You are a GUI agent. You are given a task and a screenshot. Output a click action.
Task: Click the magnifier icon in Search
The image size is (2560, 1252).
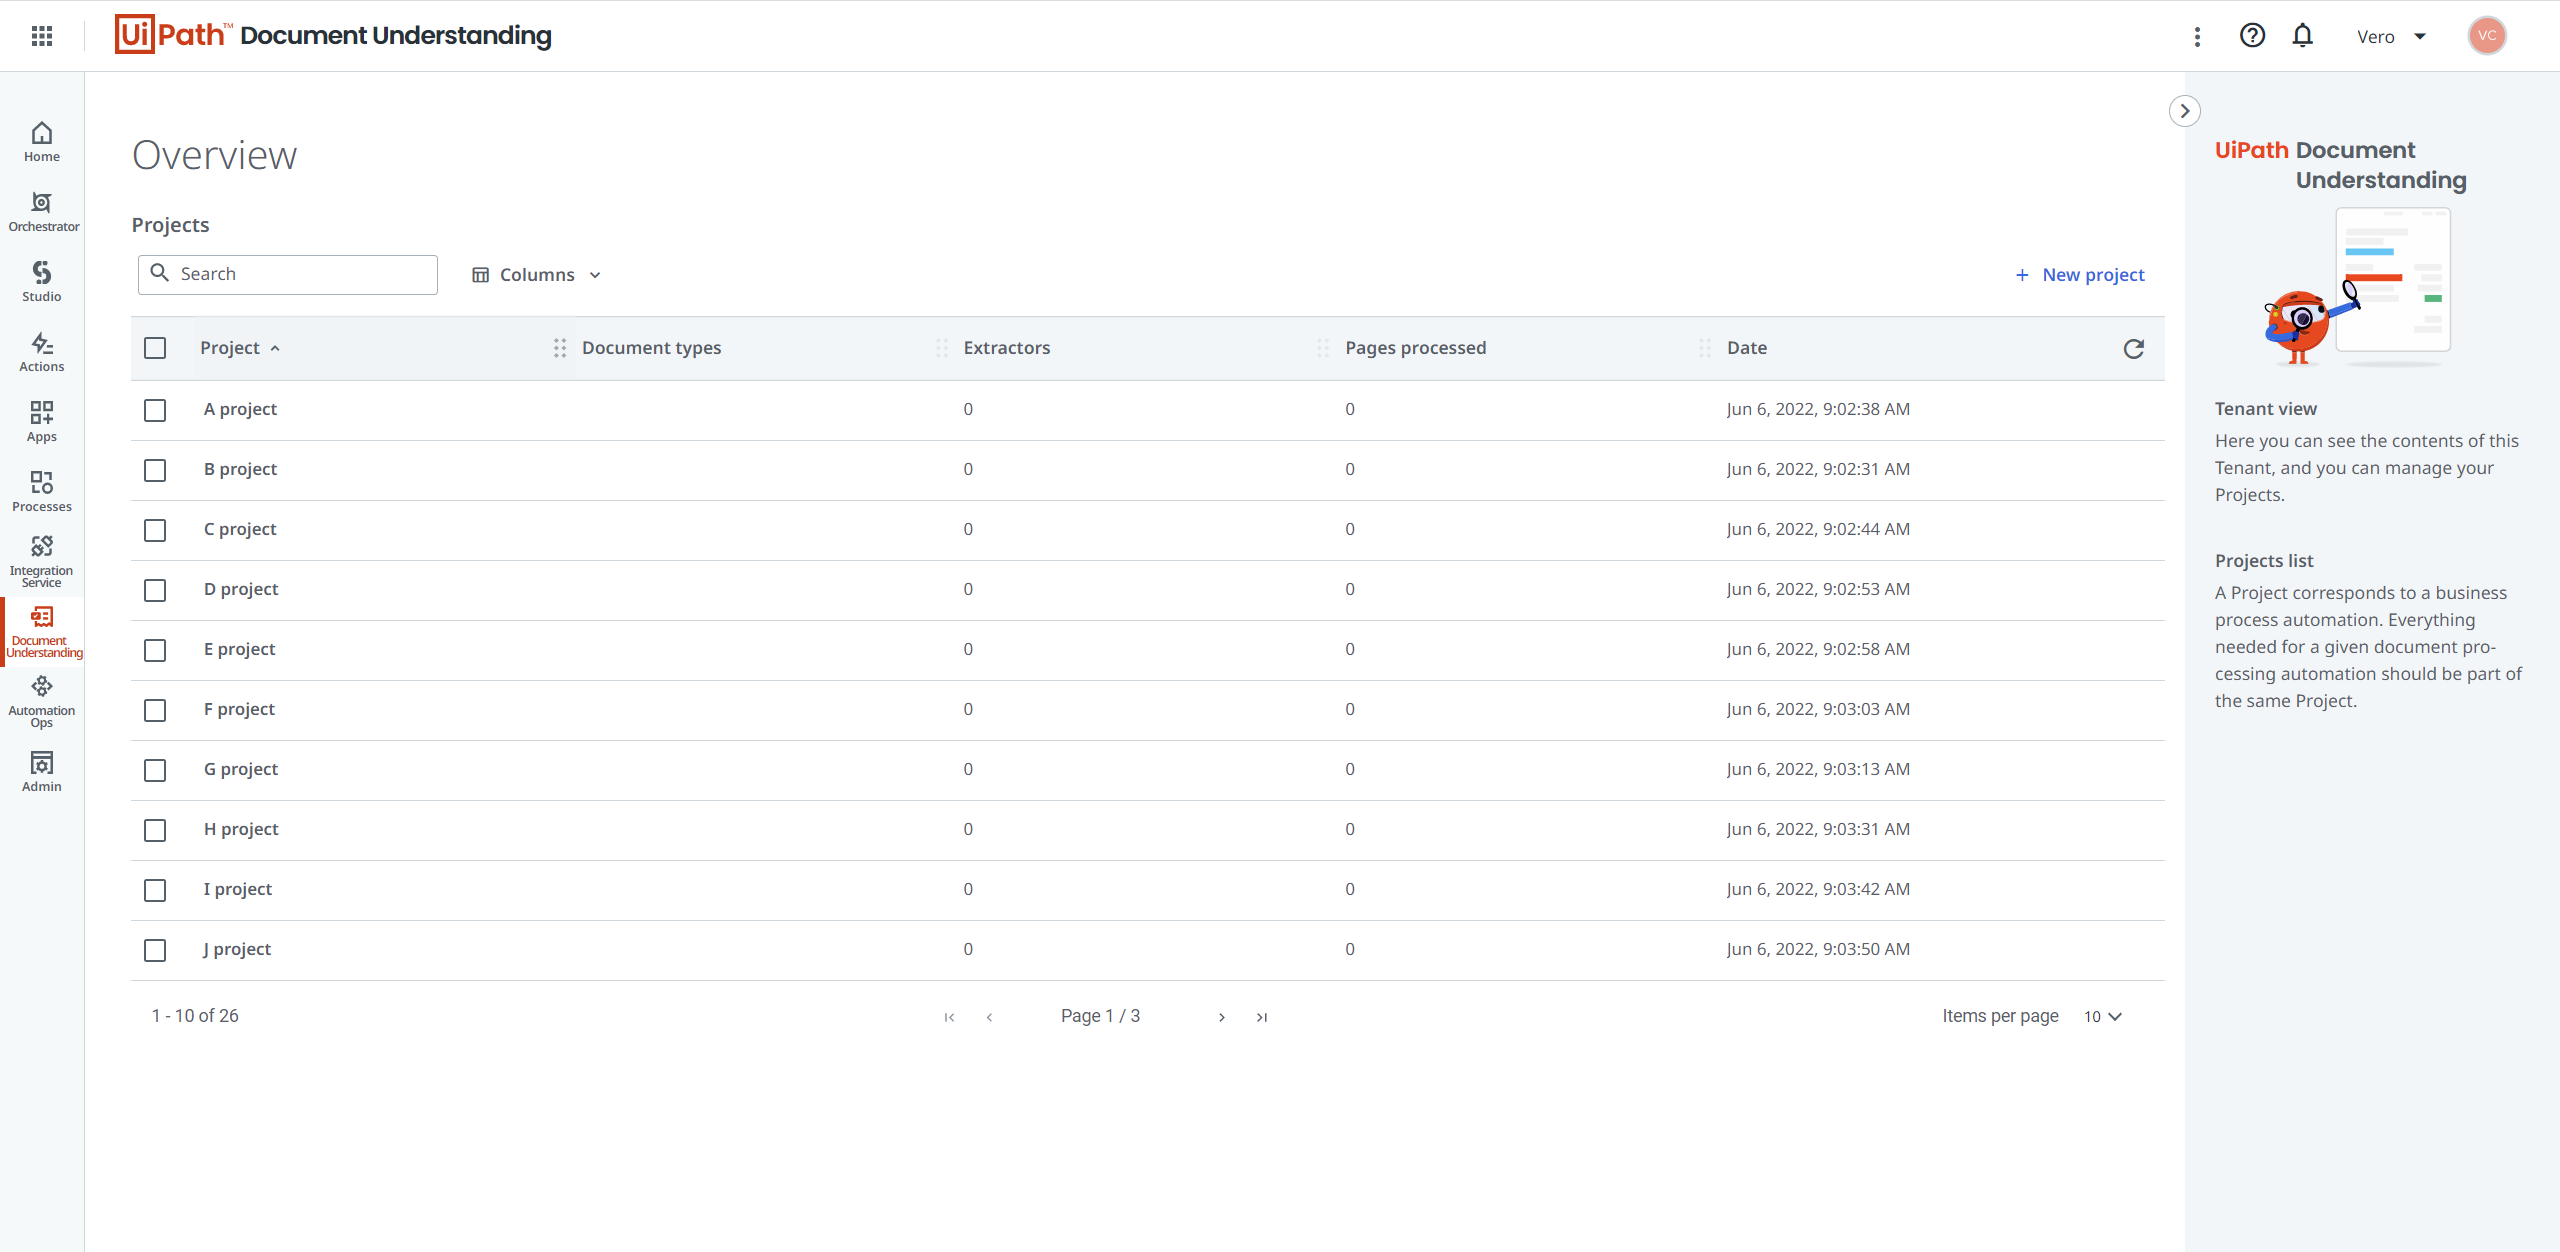tap(159, 273)
